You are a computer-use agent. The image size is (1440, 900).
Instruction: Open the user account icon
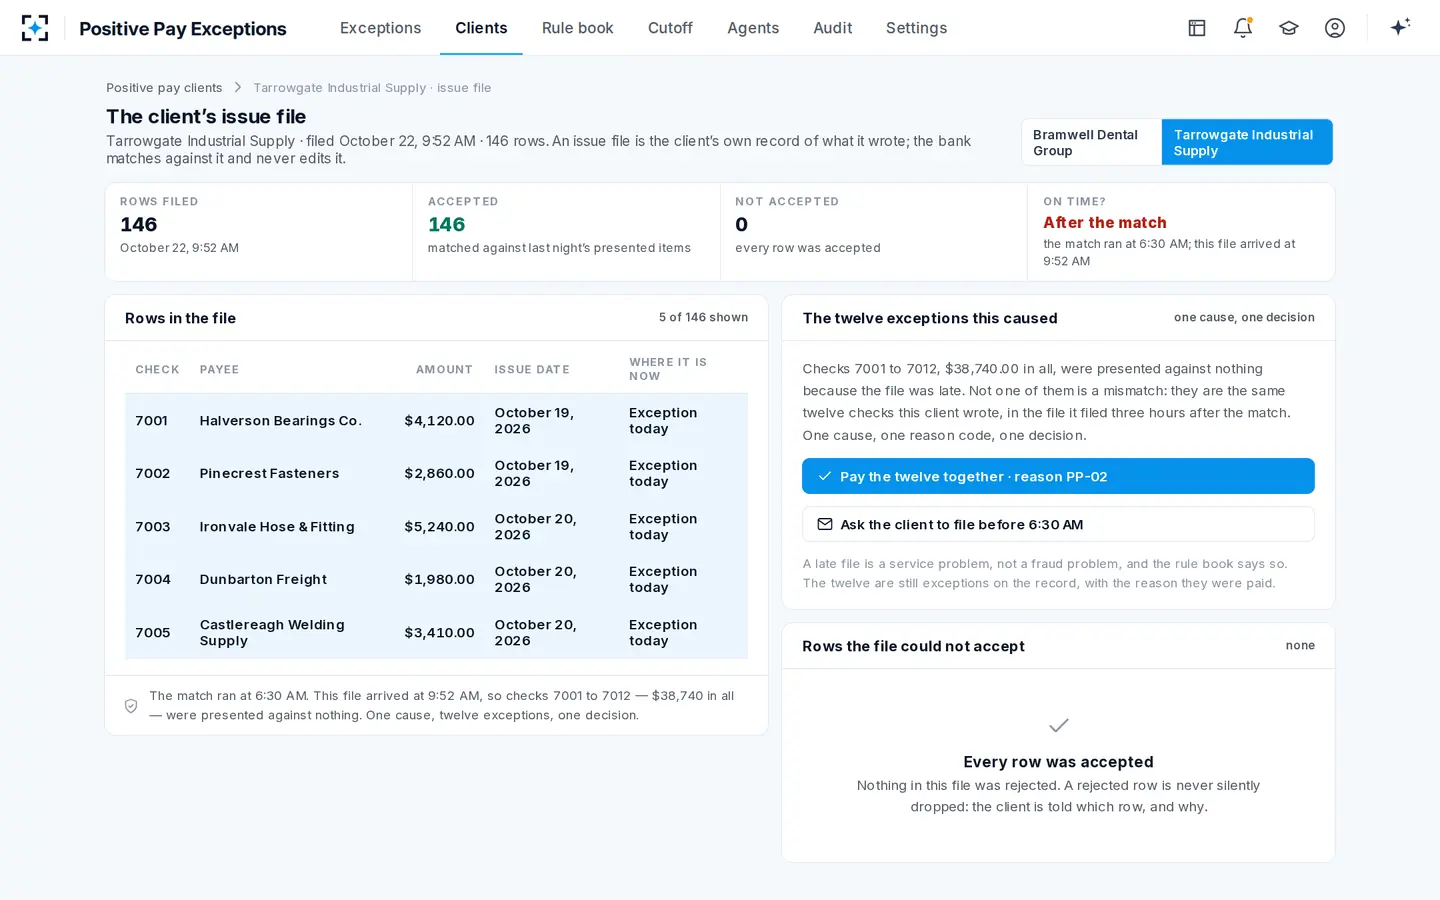[1335, 28]
